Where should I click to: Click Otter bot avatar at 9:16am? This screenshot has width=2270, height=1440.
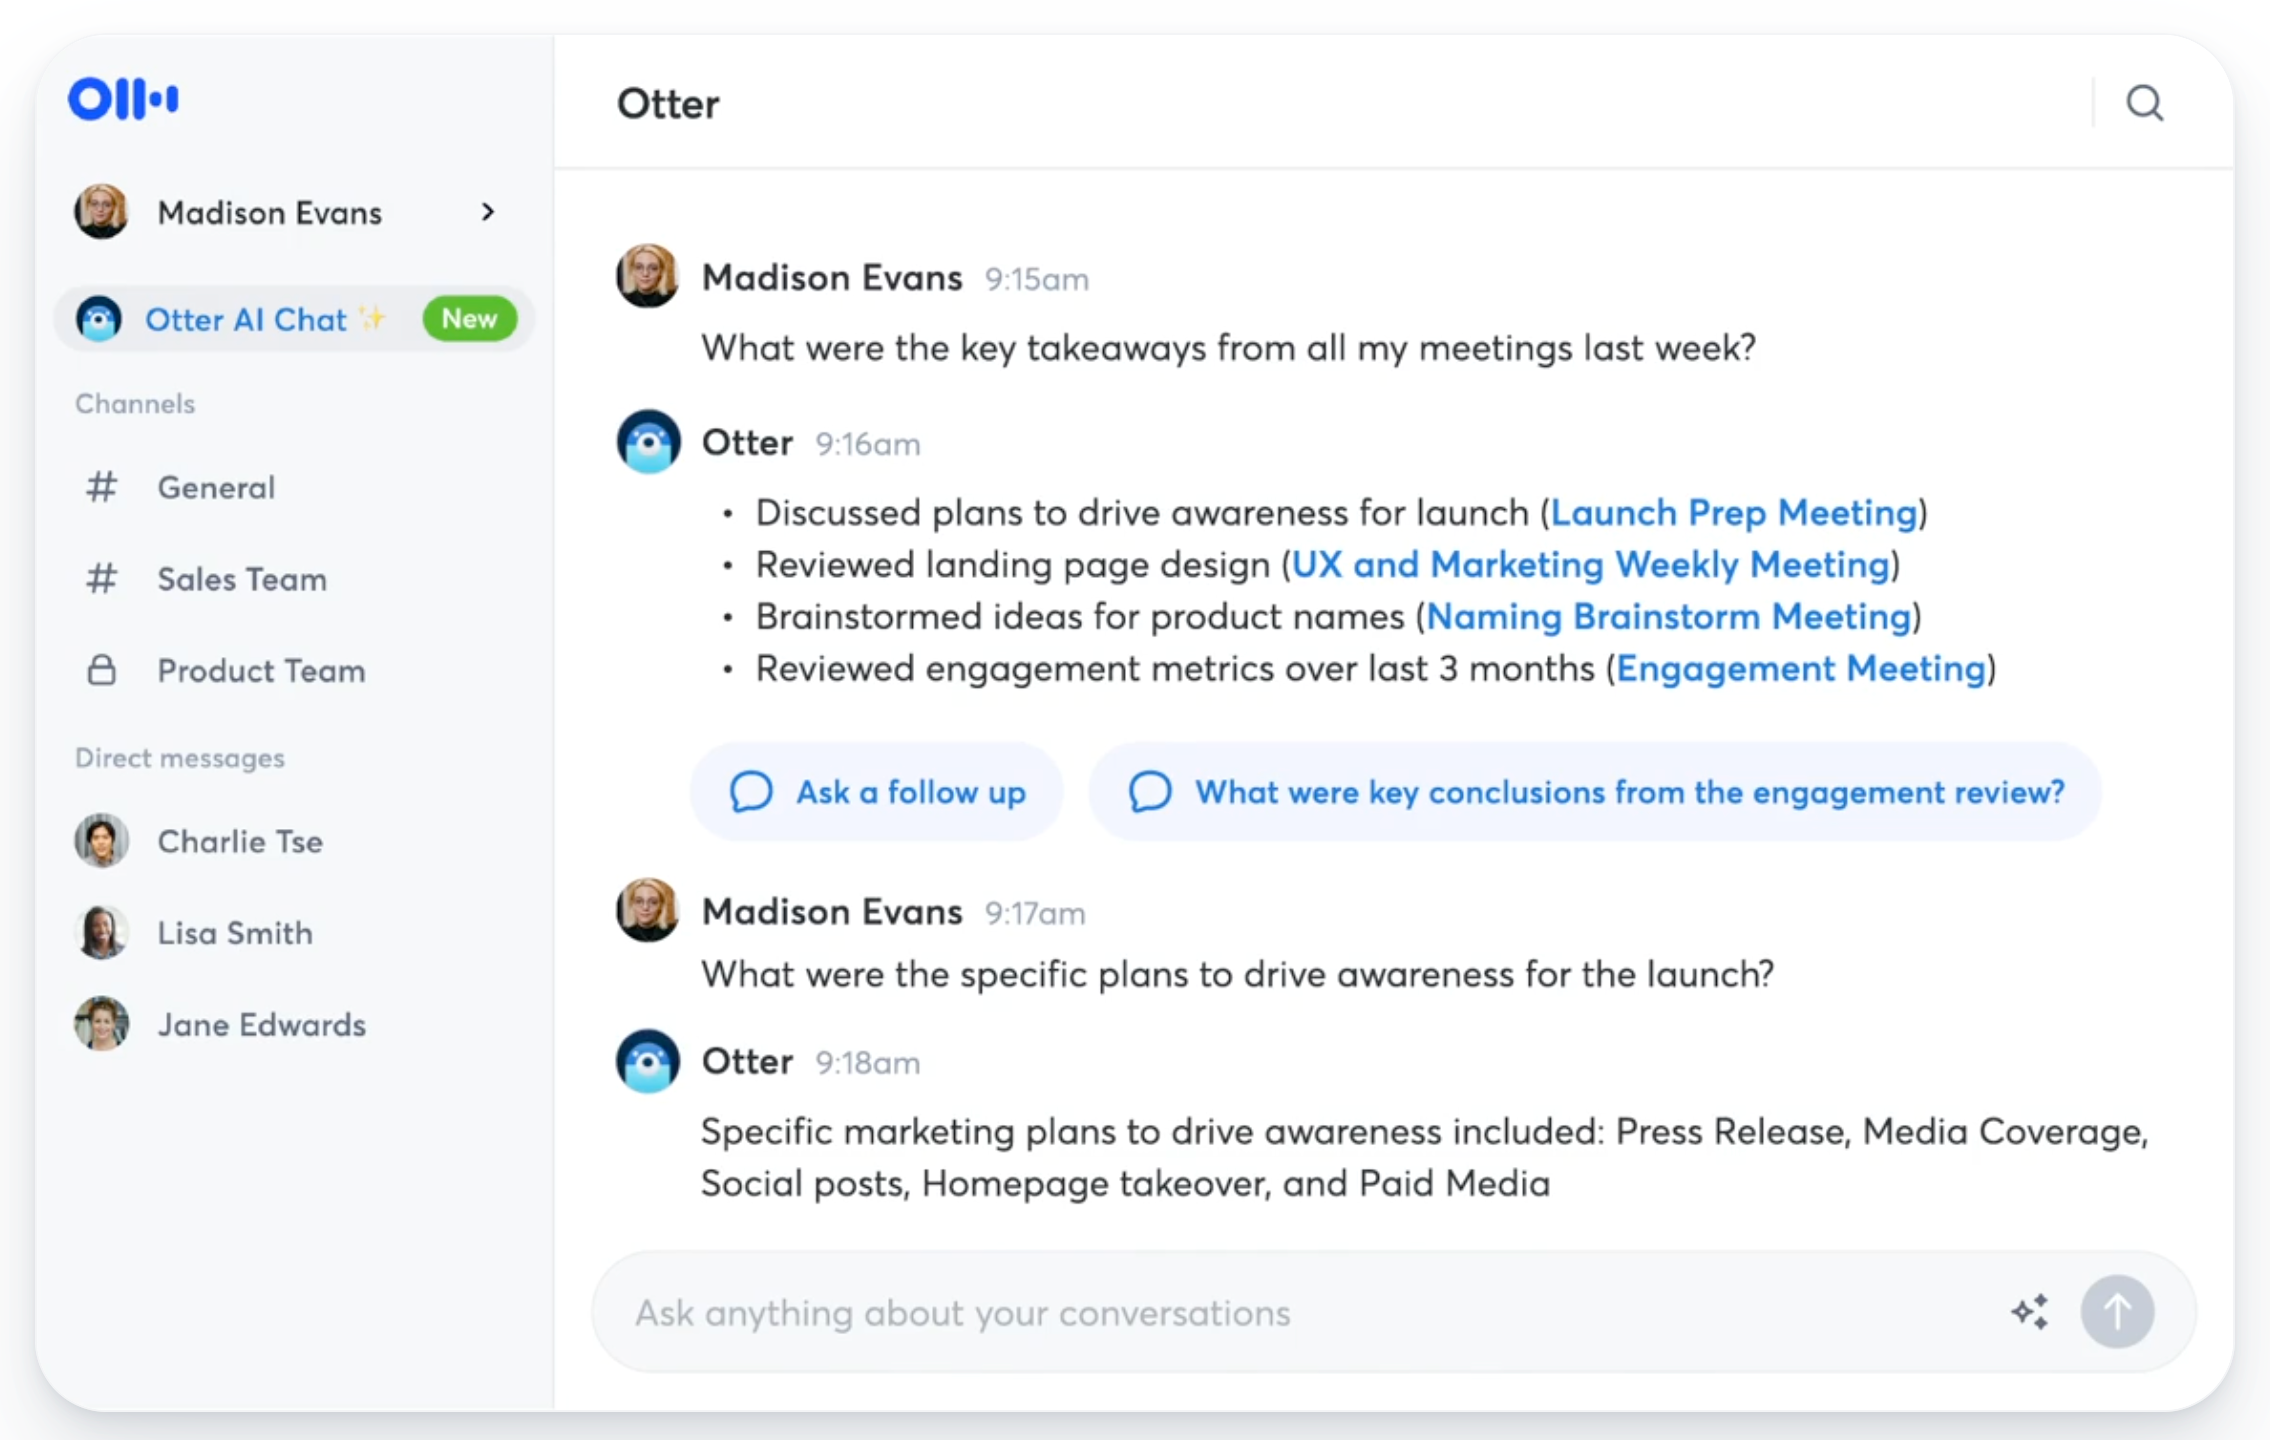(x=648, y=442)
